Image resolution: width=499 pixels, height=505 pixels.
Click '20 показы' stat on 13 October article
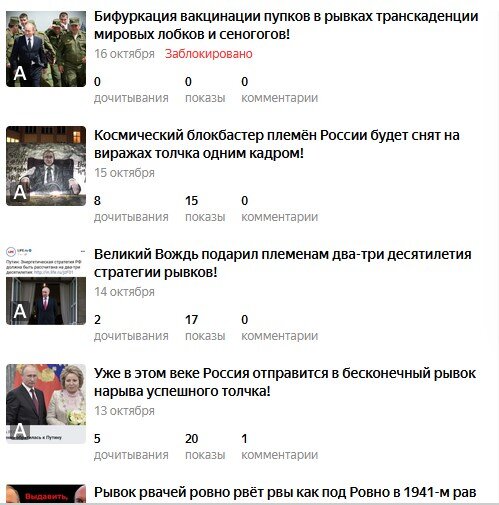(205, 447)
